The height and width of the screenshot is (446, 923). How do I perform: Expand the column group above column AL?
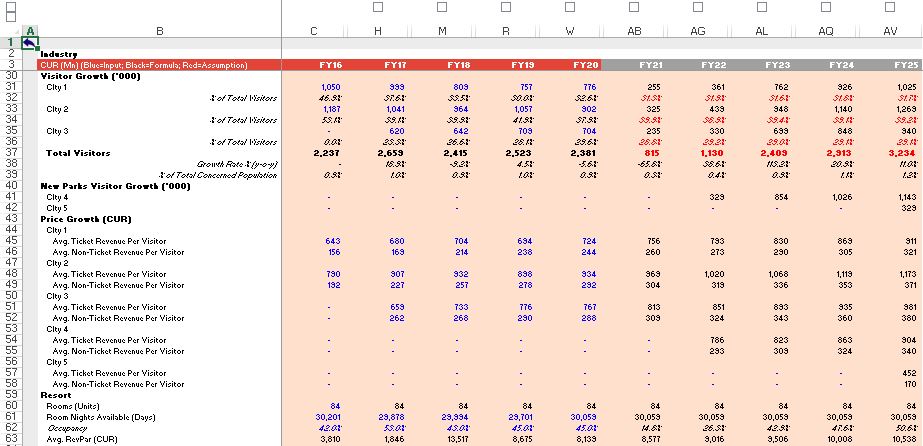tap(762, 7)
